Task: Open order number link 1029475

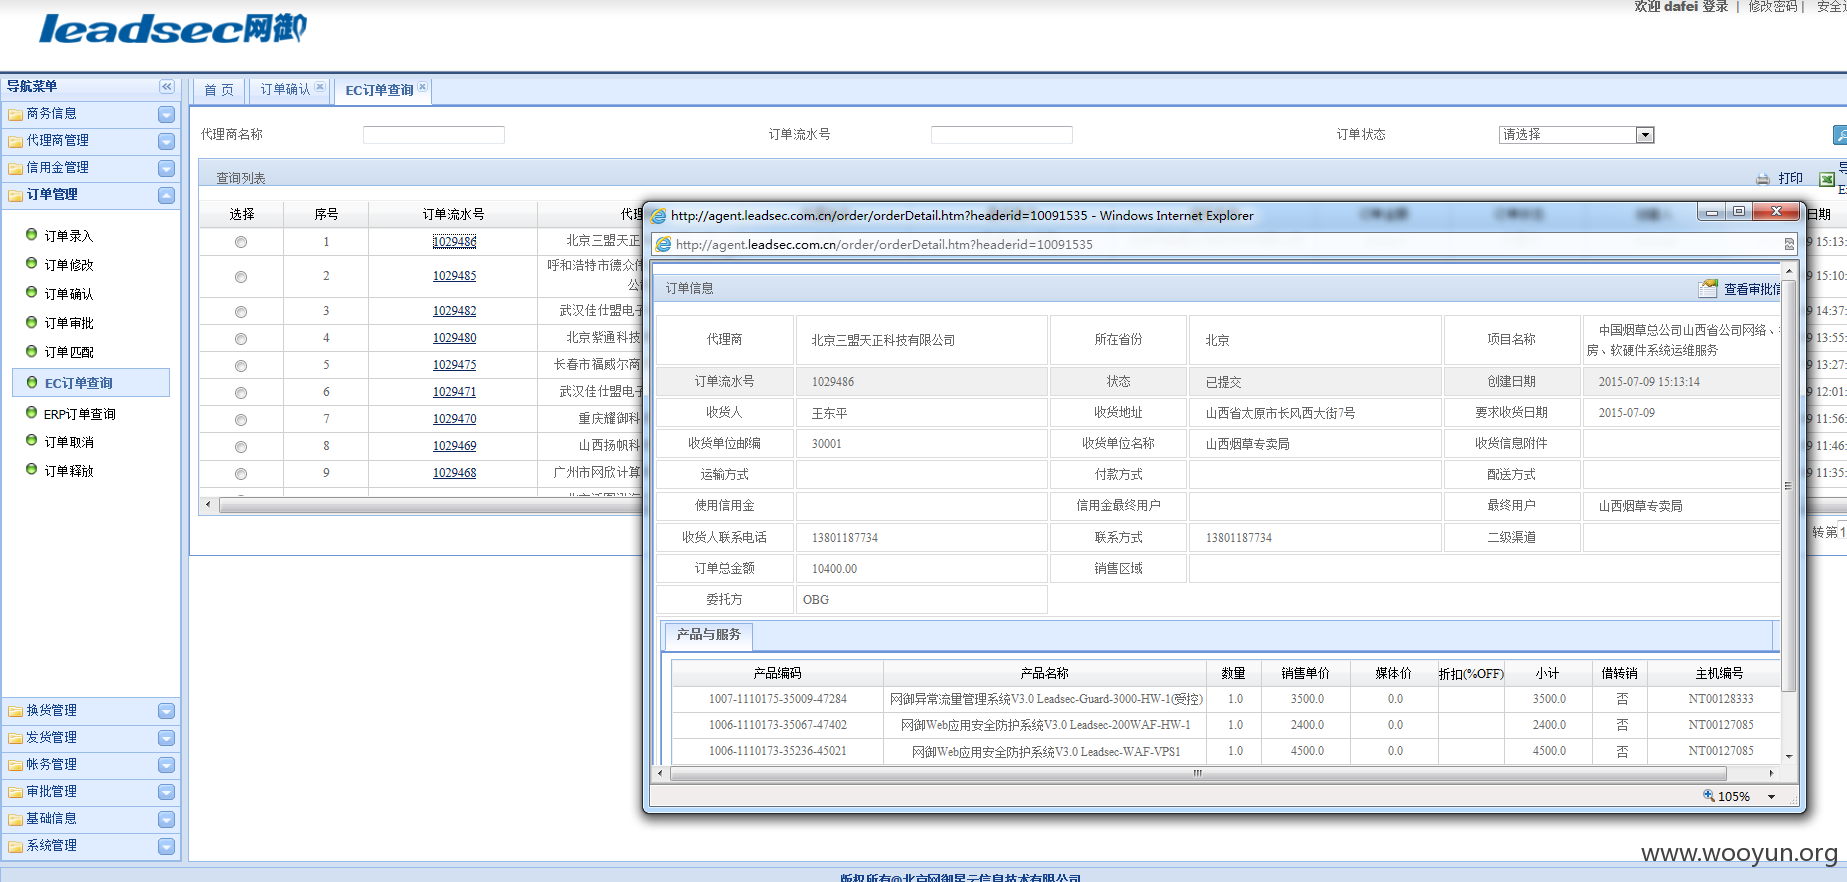Action: [x=454, y=365]
